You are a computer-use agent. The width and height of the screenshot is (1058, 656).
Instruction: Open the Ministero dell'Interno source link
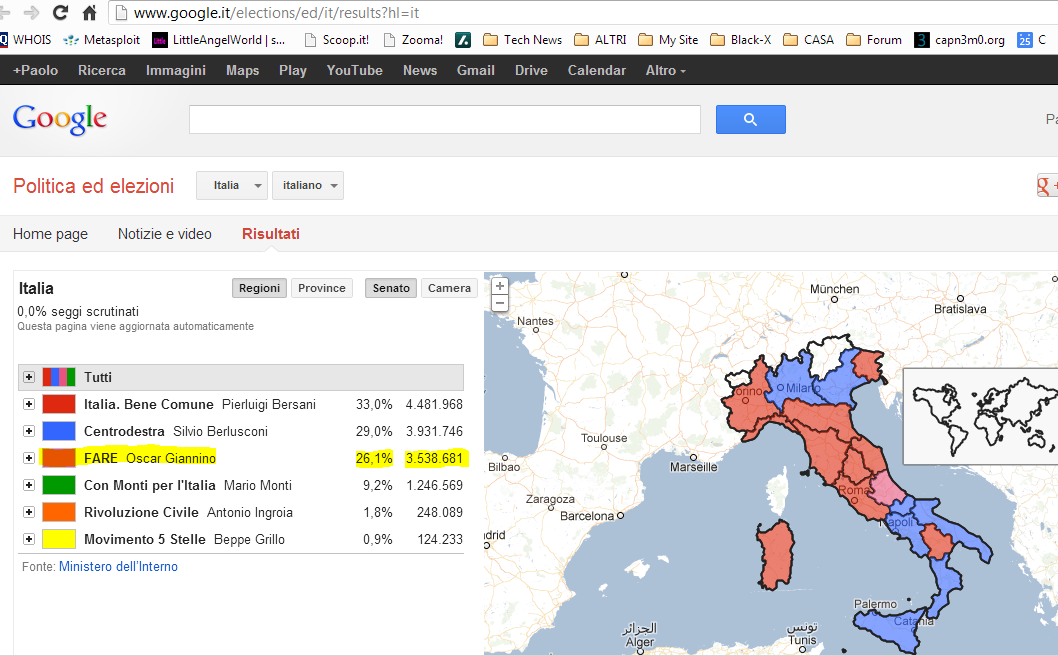coord(118,566)
